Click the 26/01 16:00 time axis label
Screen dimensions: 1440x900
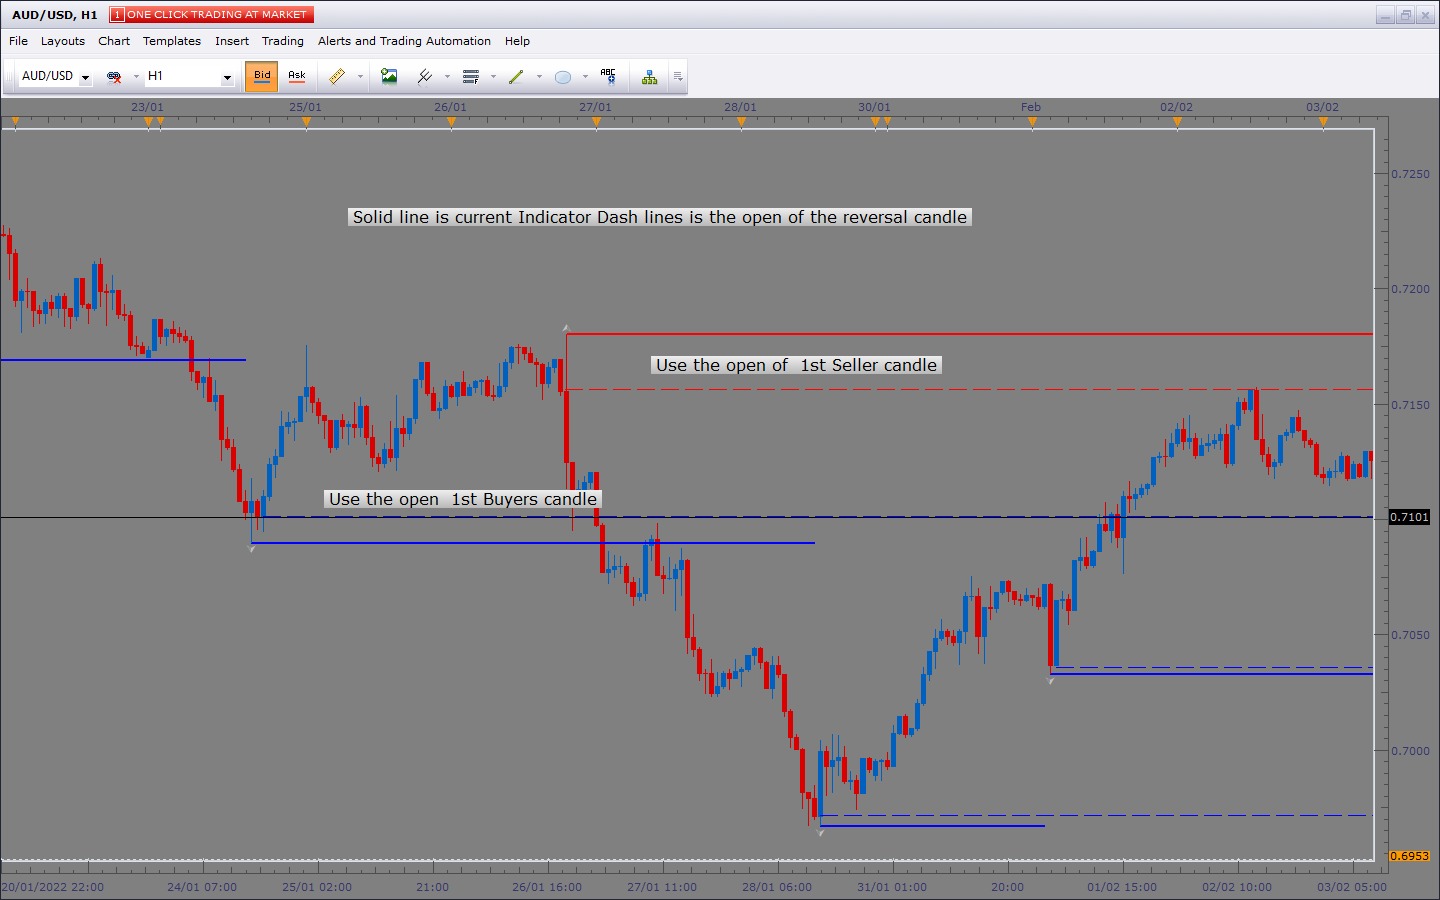[x=547, y=887]
